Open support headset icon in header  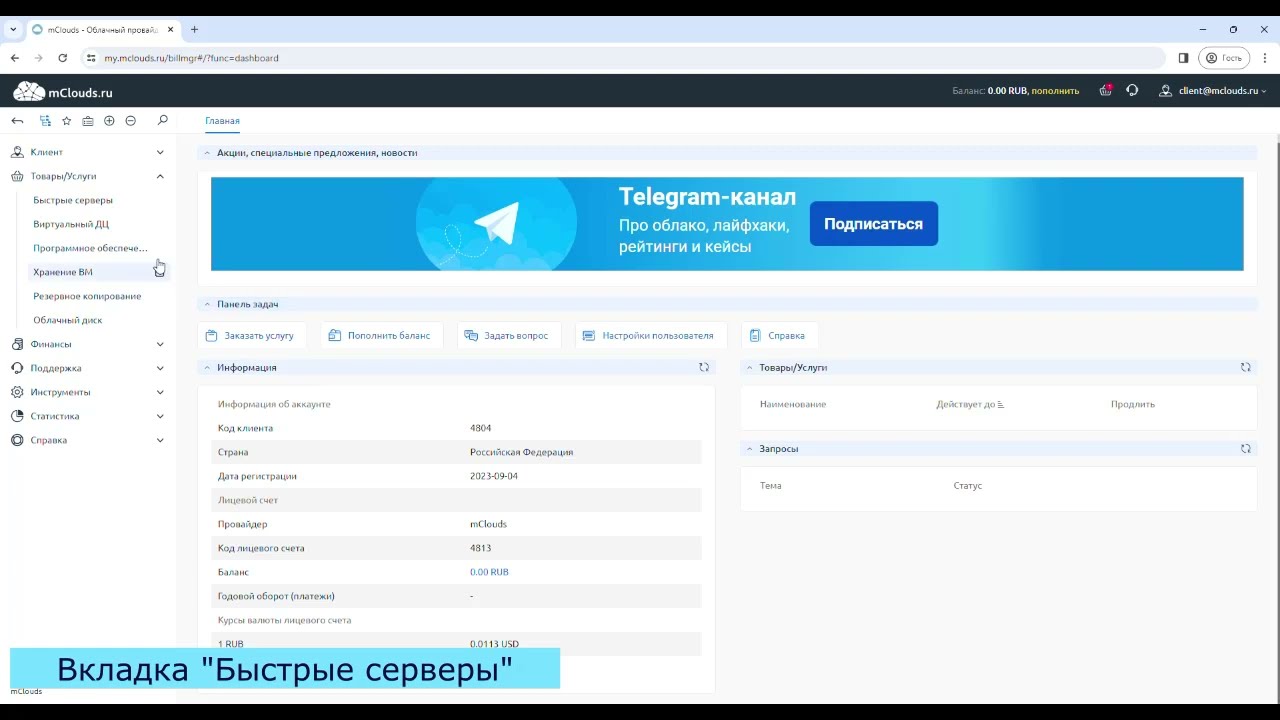click(1132, 90)
